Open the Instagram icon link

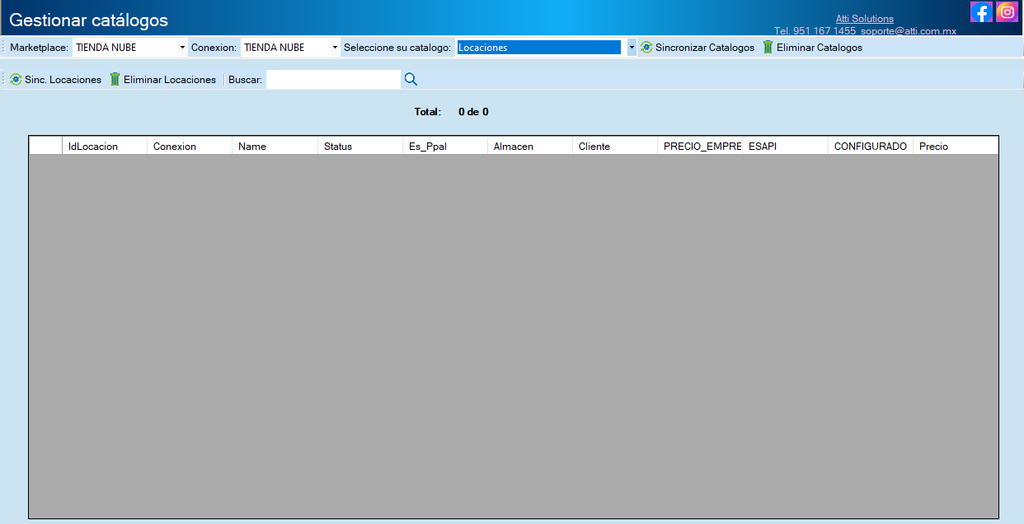point(1007,12)
